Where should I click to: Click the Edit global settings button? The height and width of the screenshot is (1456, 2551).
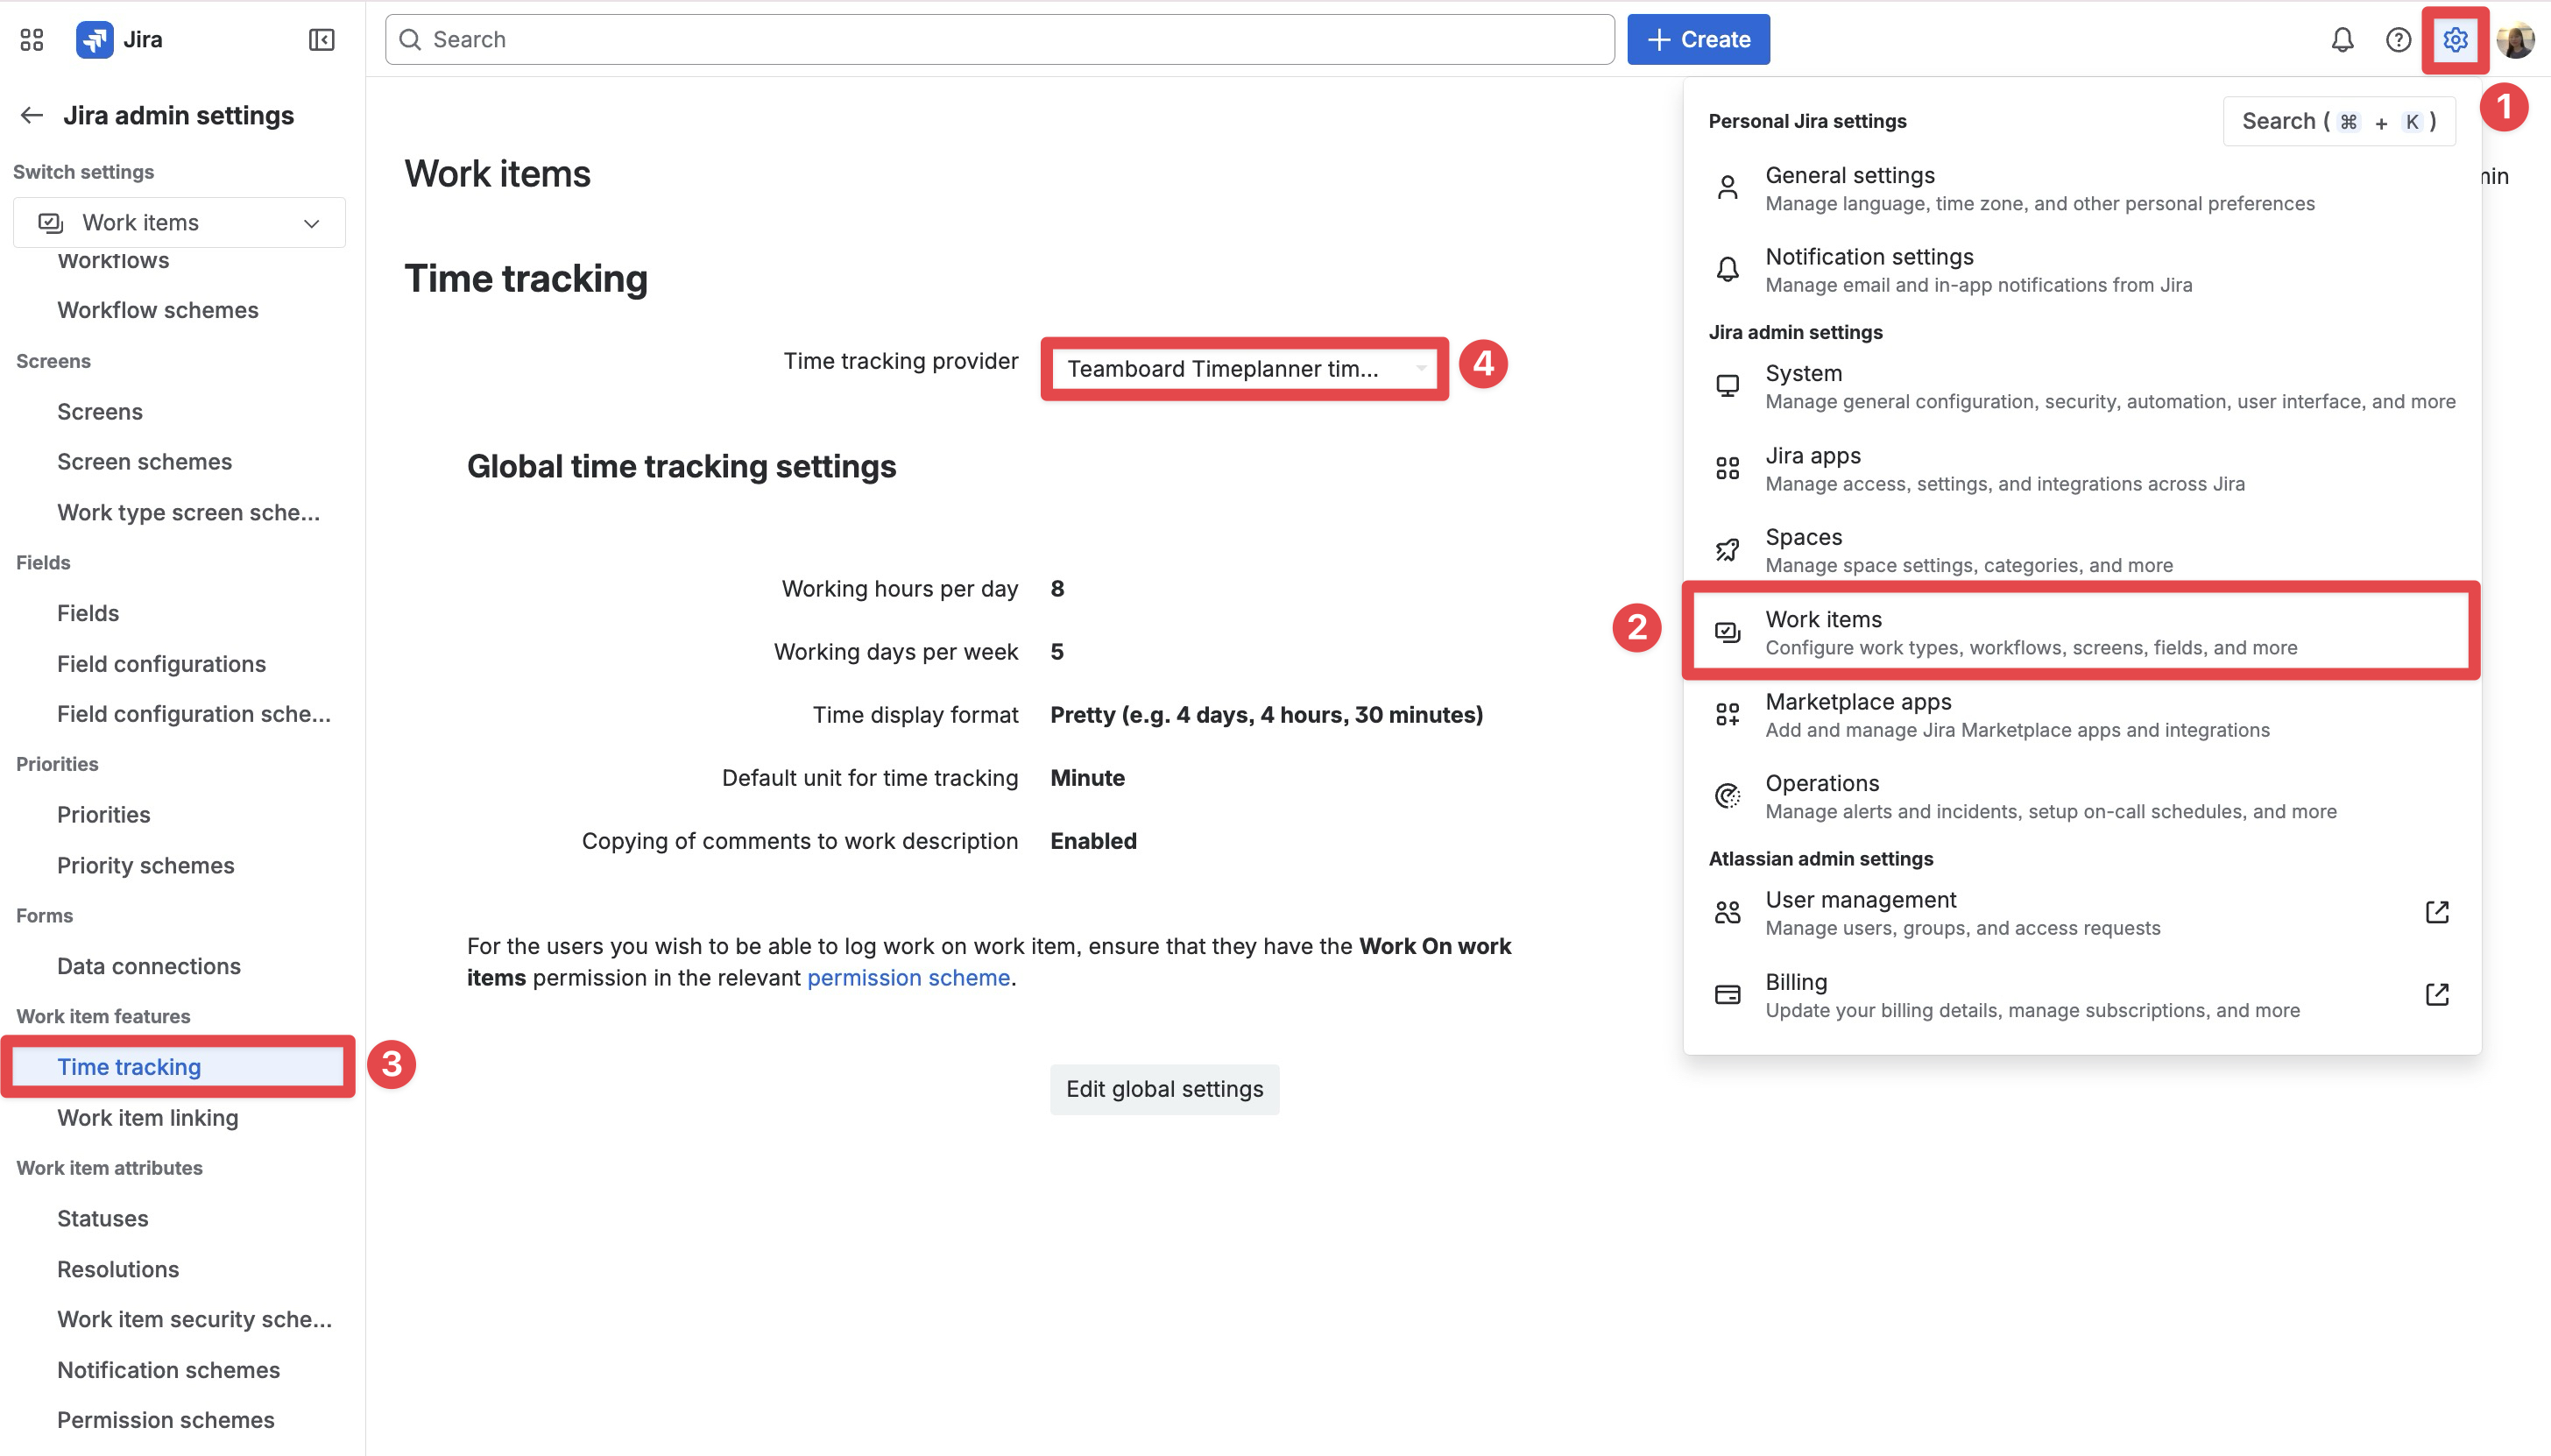[1164, 1089]
